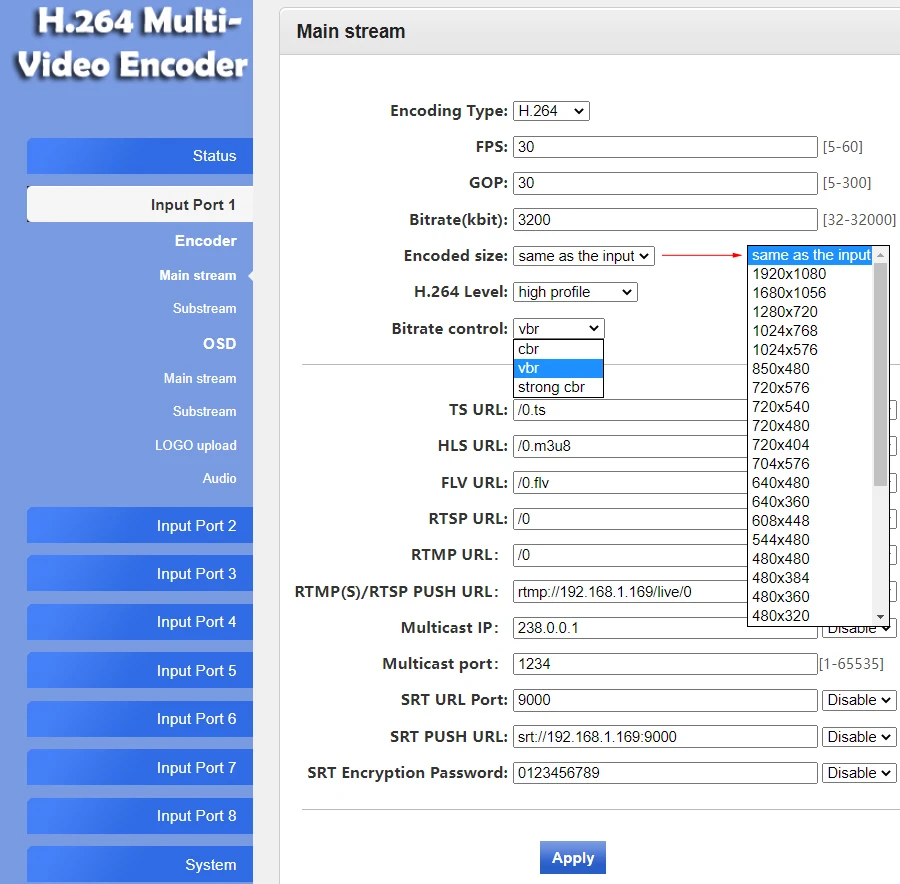Open H.264 Level dropdown

575,292
